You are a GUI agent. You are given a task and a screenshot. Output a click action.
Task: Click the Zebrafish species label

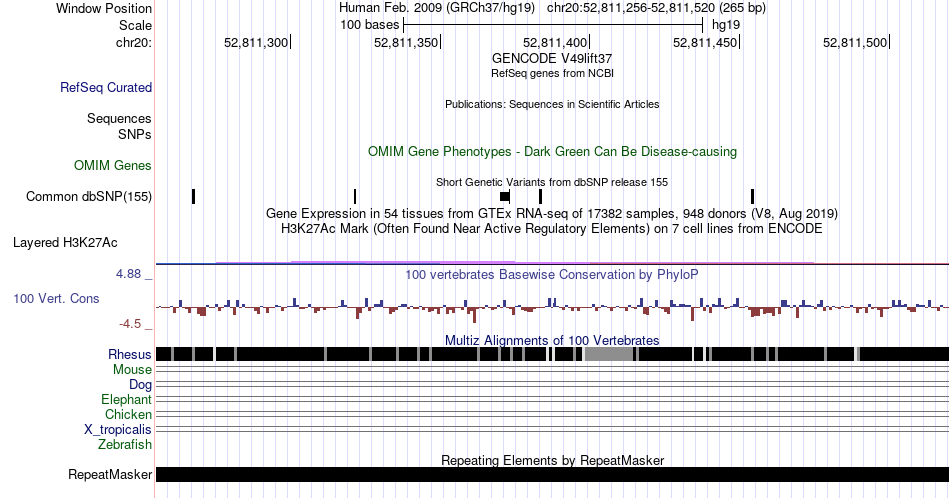click(125, 444)
